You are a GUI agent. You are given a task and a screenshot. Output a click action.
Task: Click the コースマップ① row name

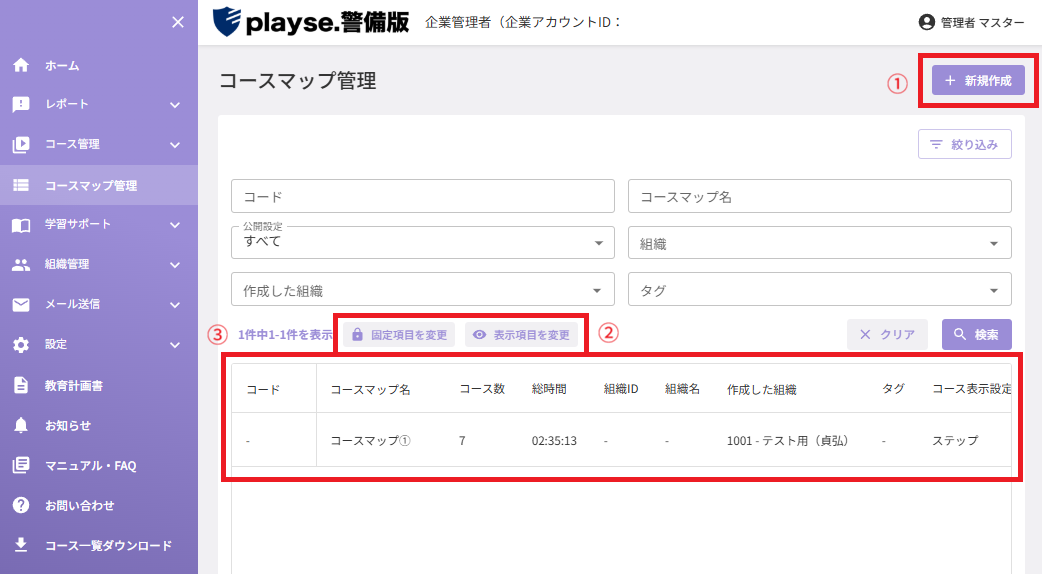click(x=370, y=440)
